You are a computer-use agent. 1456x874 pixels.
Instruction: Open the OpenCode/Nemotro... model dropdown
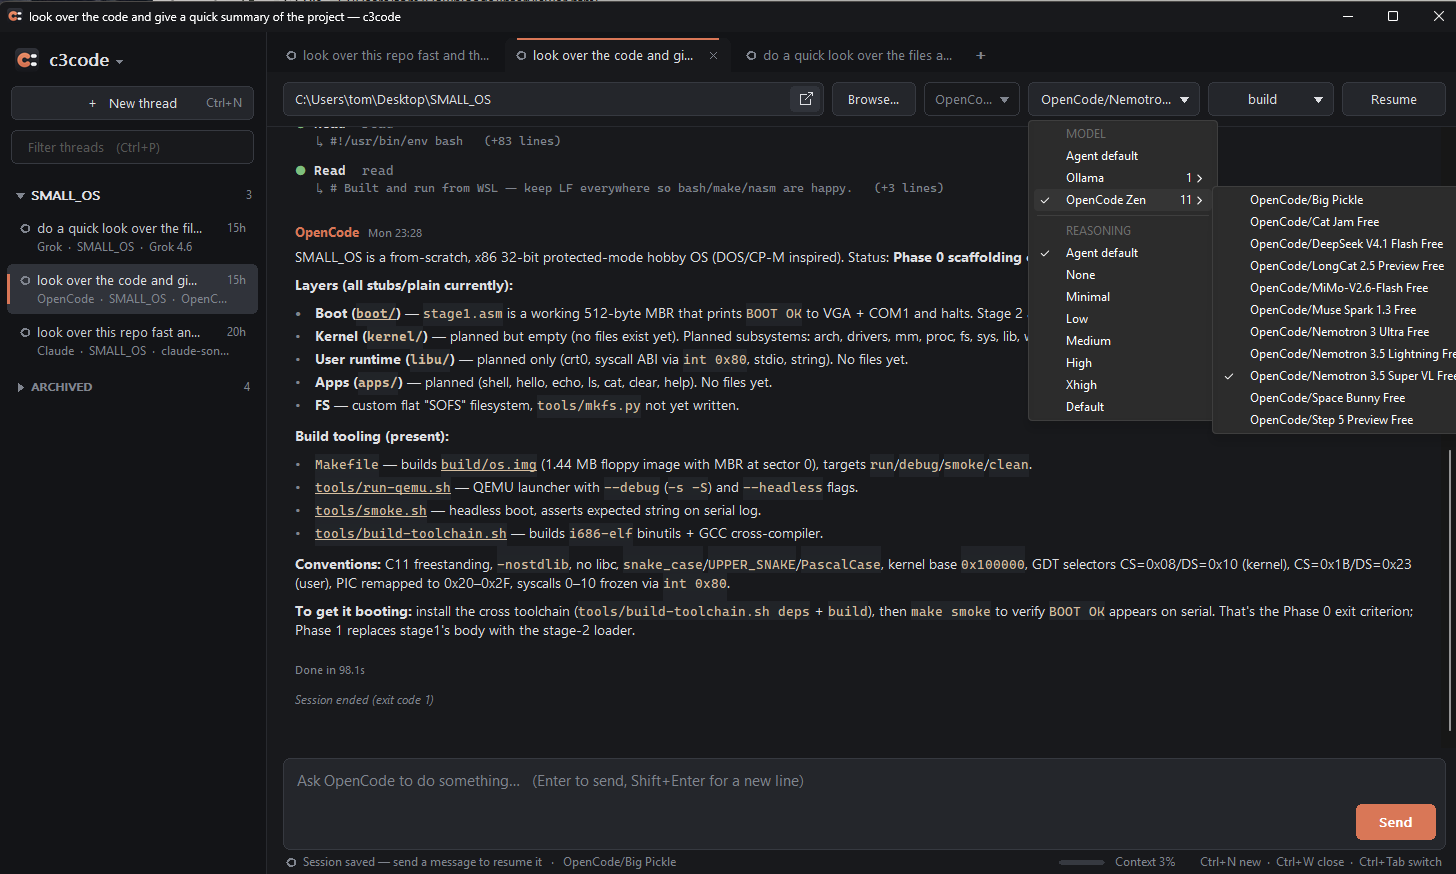coord(1114,99)
